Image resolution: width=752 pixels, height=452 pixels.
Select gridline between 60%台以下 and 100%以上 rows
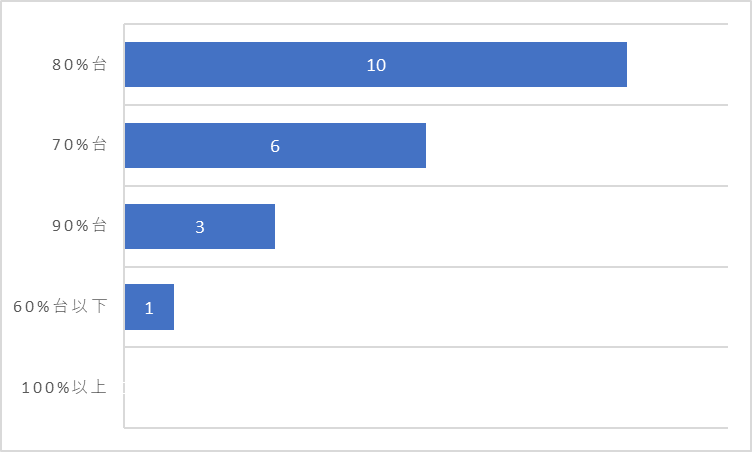[426, 346]
